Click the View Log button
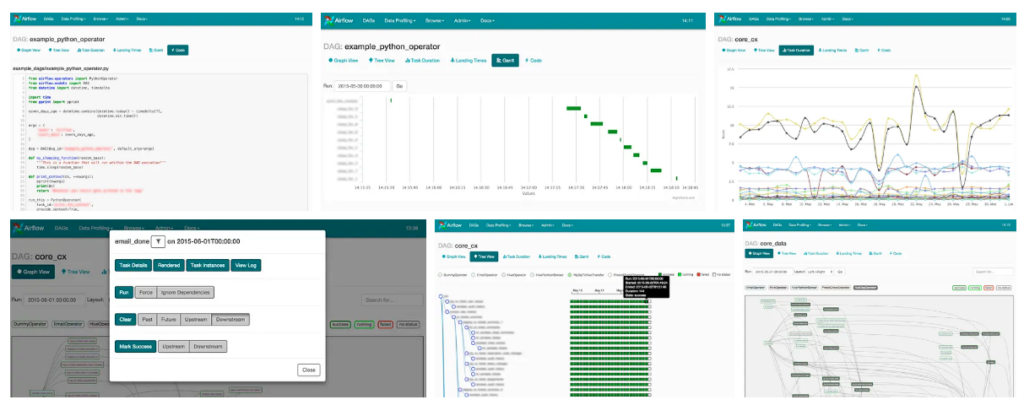1024x405 pixels. (x=246, y=265)
